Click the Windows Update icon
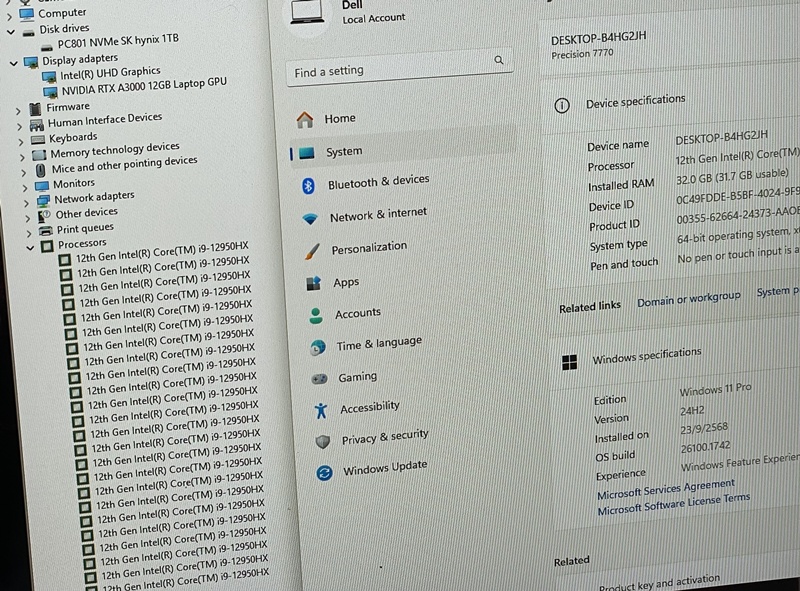This screenshot has width=800, height=591. [324, 473]
